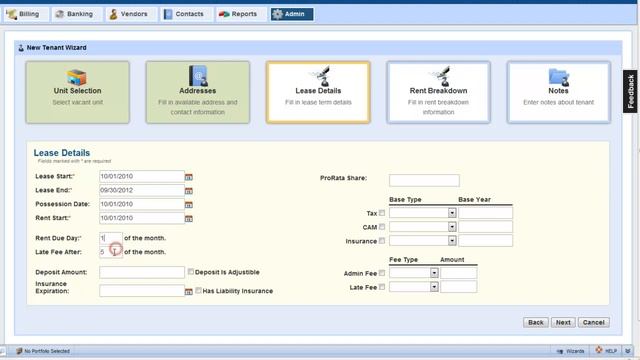Open the Insurance Expiration calendar picker
The height and width of the screenshot is (360, 640).
coord(189,291)
